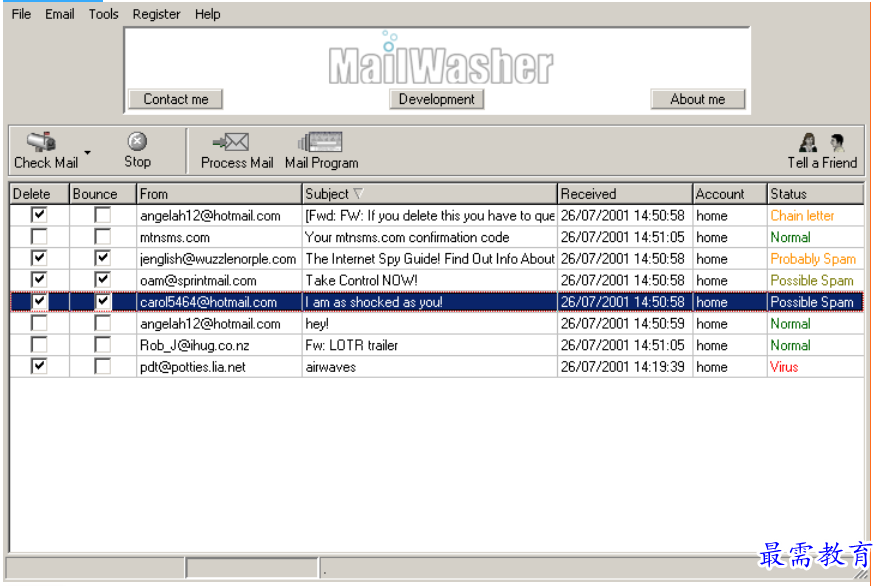Viewport: 881px width, 586px height.
Task: Click received time 26/07/2001 14:19:39
Action: coord(623,367)
